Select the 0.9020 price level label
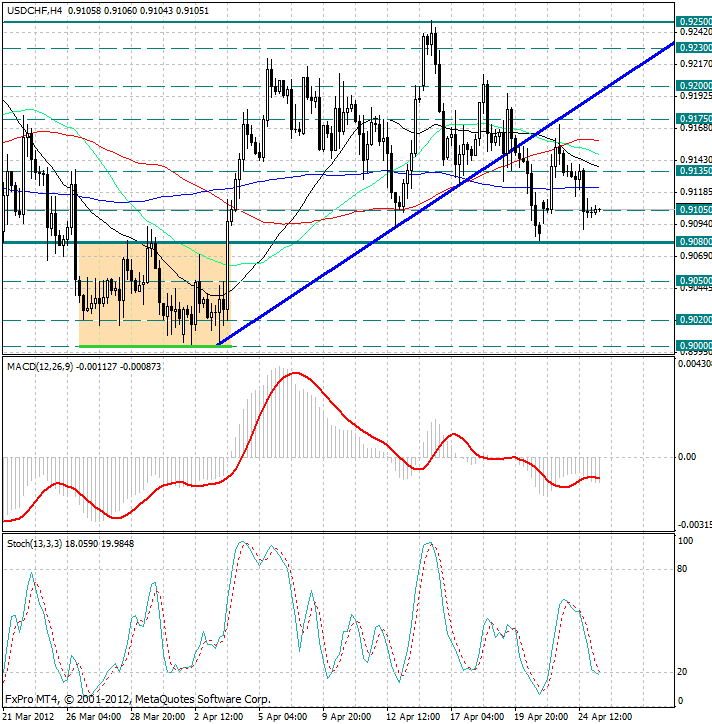 [695, 320]
